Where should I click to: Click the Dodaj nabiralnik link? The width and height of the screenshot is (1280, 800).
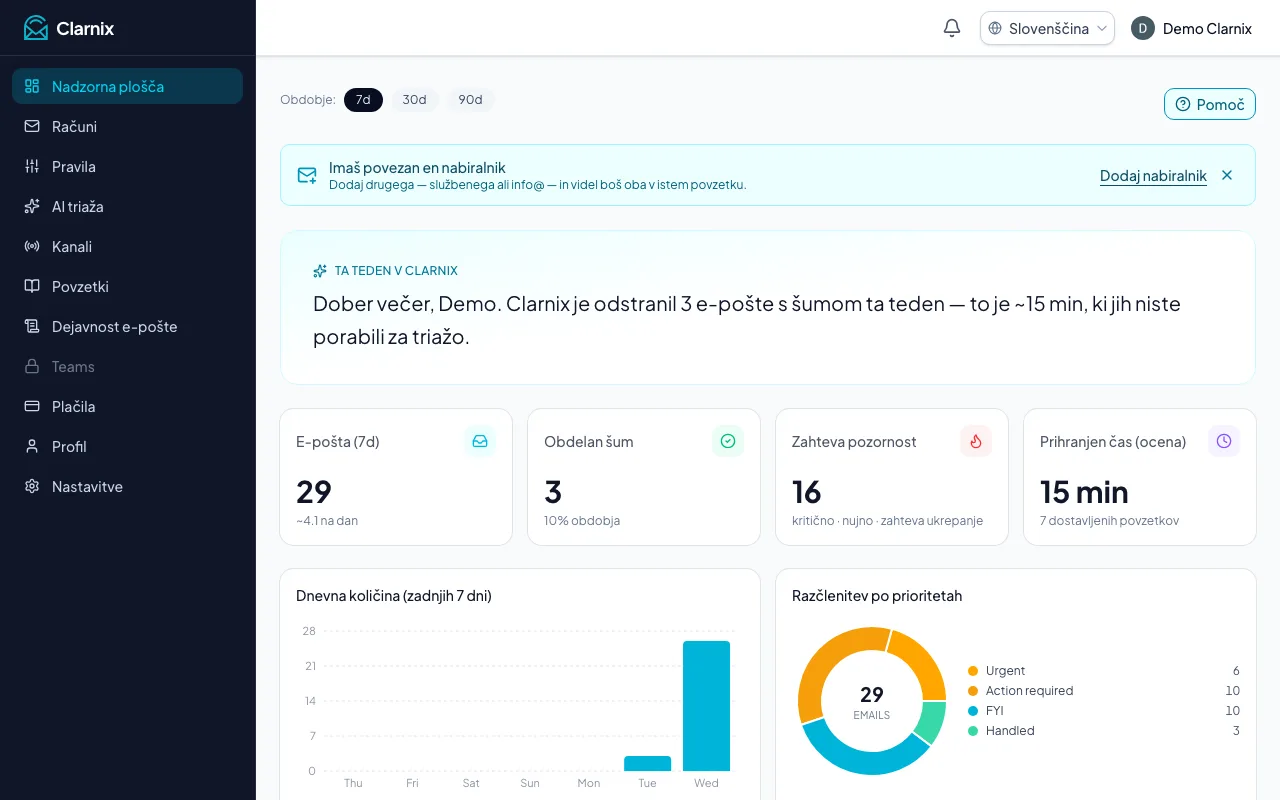point(1153,176)
